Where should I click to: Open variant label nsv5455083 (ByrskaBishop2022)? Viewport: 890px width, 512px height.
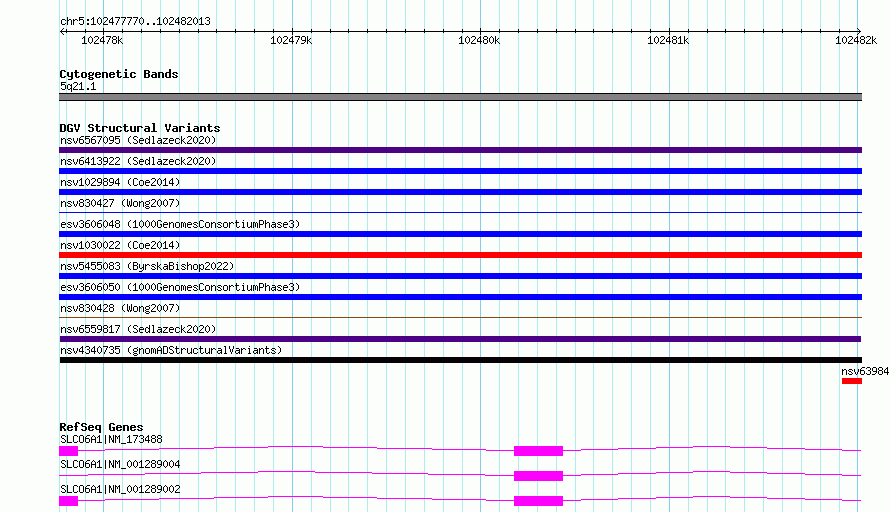pos(147,266)
